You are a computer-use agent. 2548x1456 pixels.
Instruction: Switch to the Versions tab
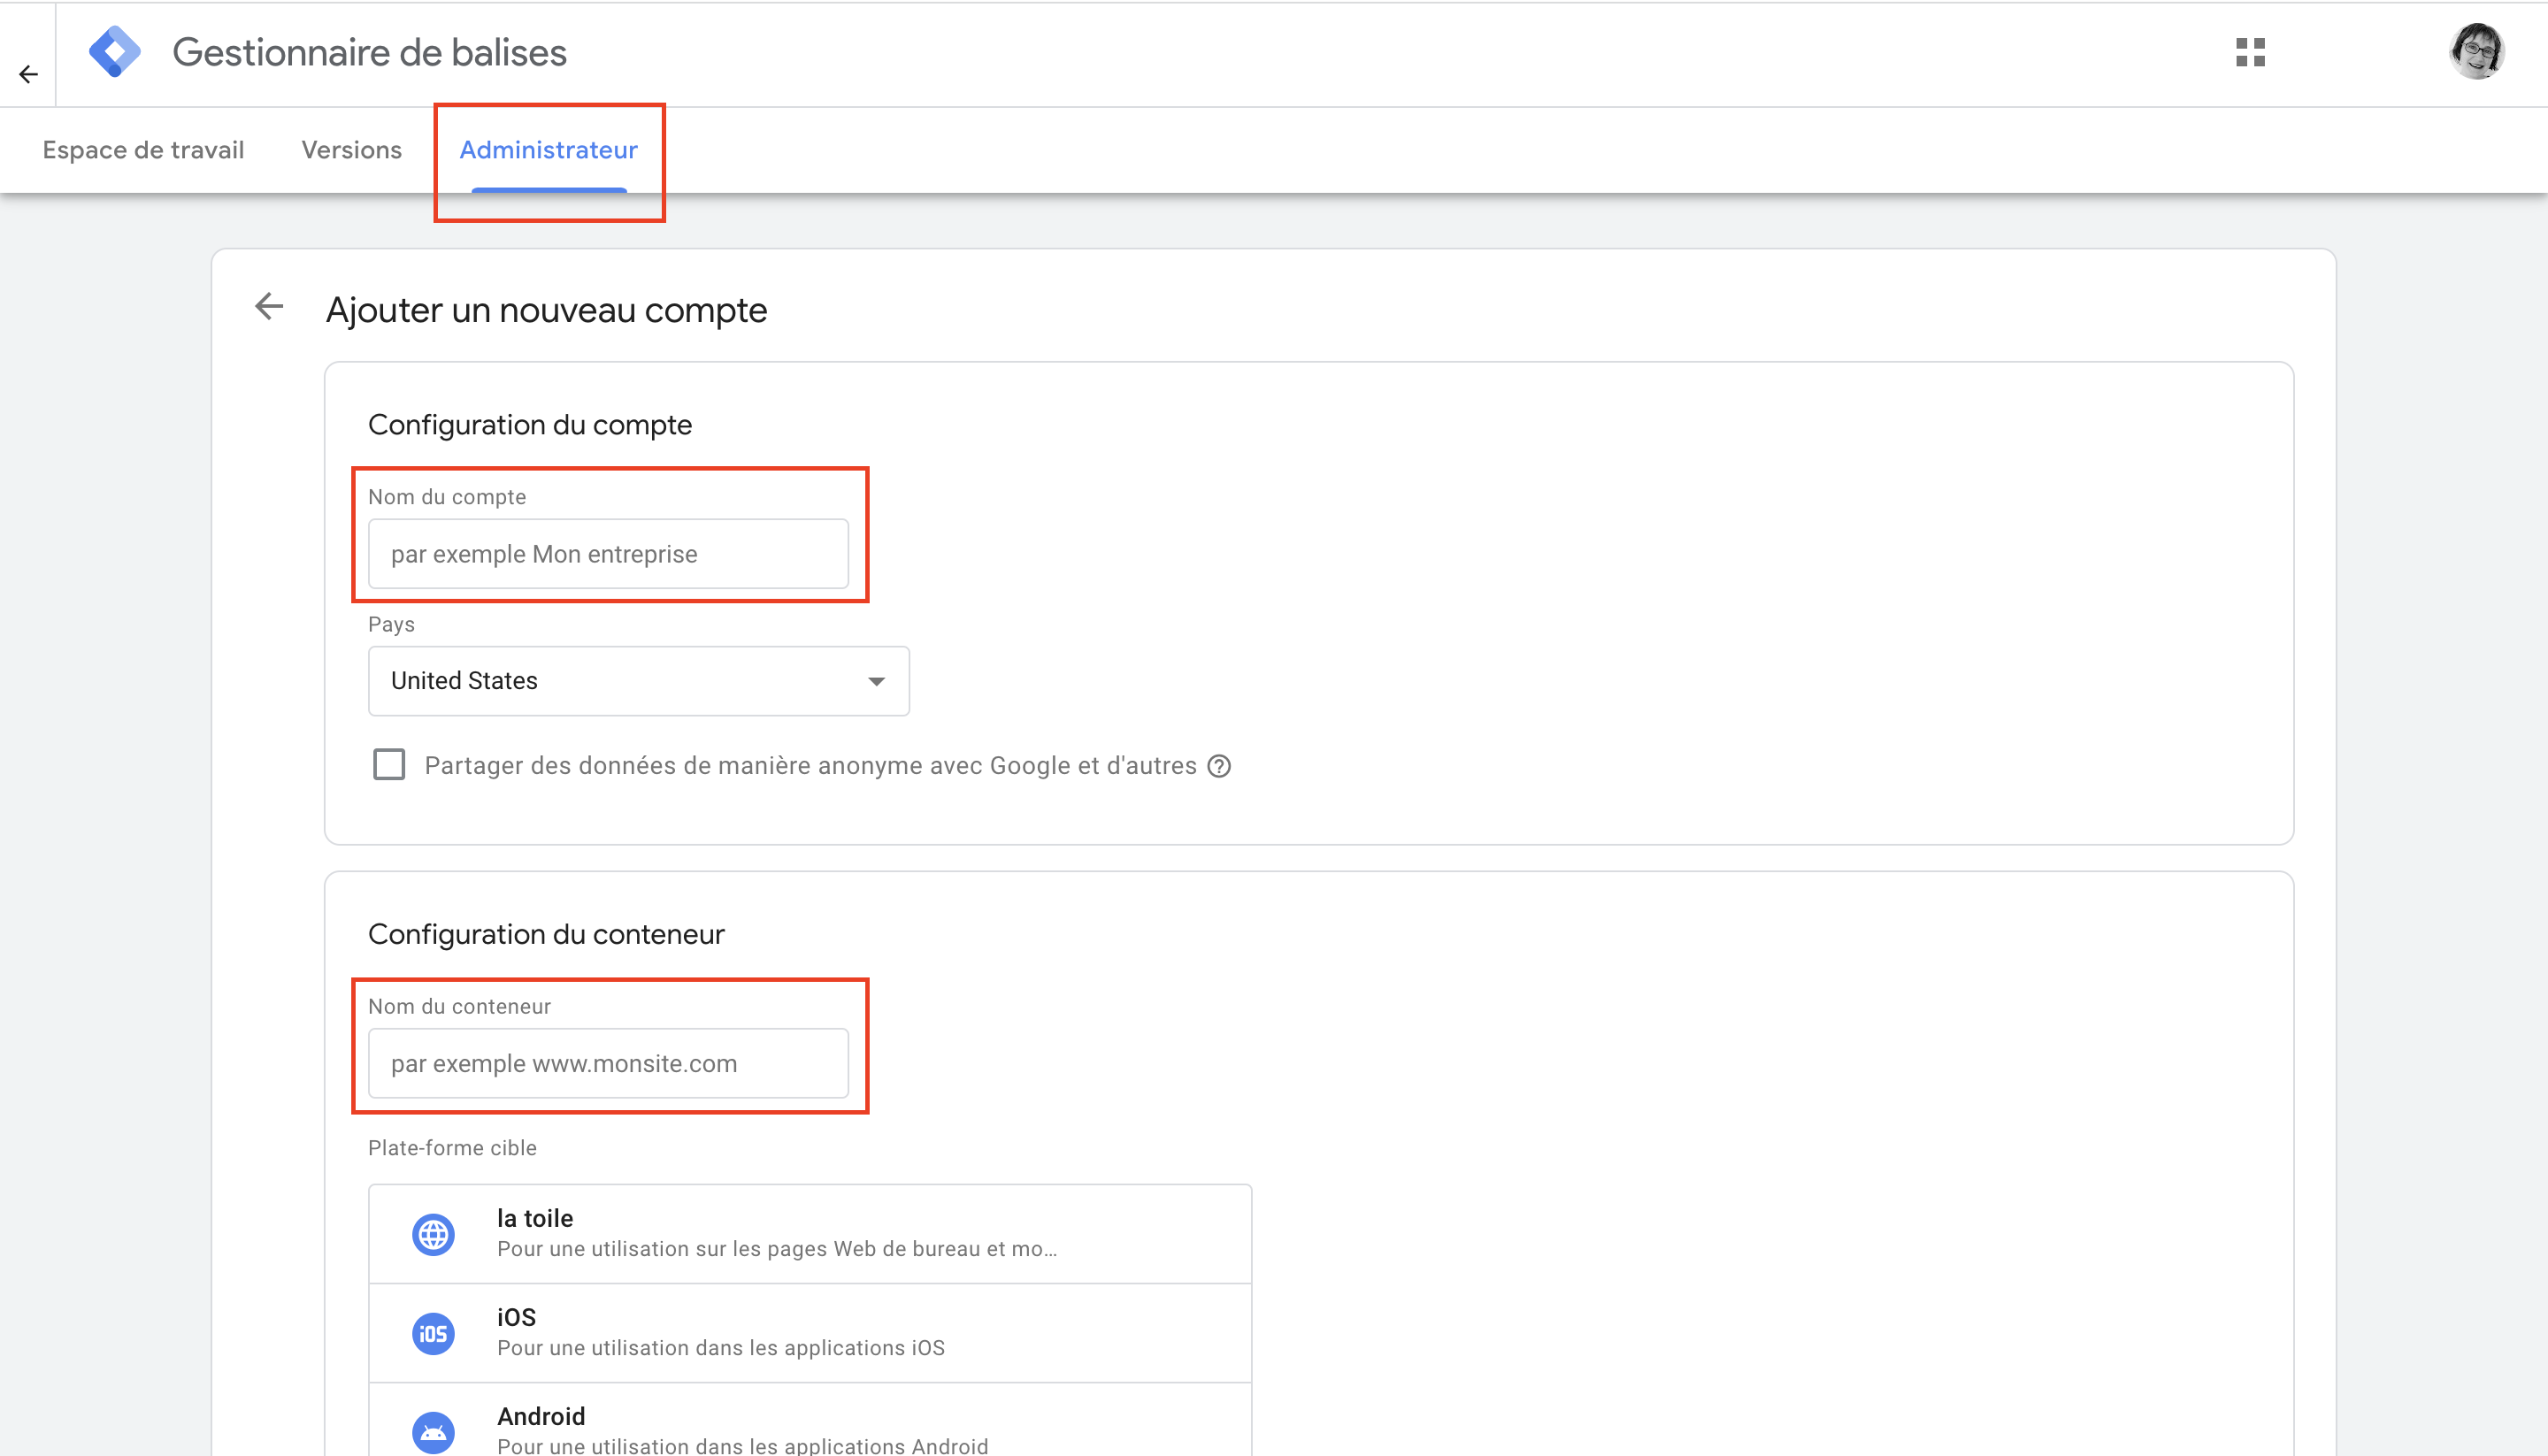pyautogui.click(x=352, y=150)
